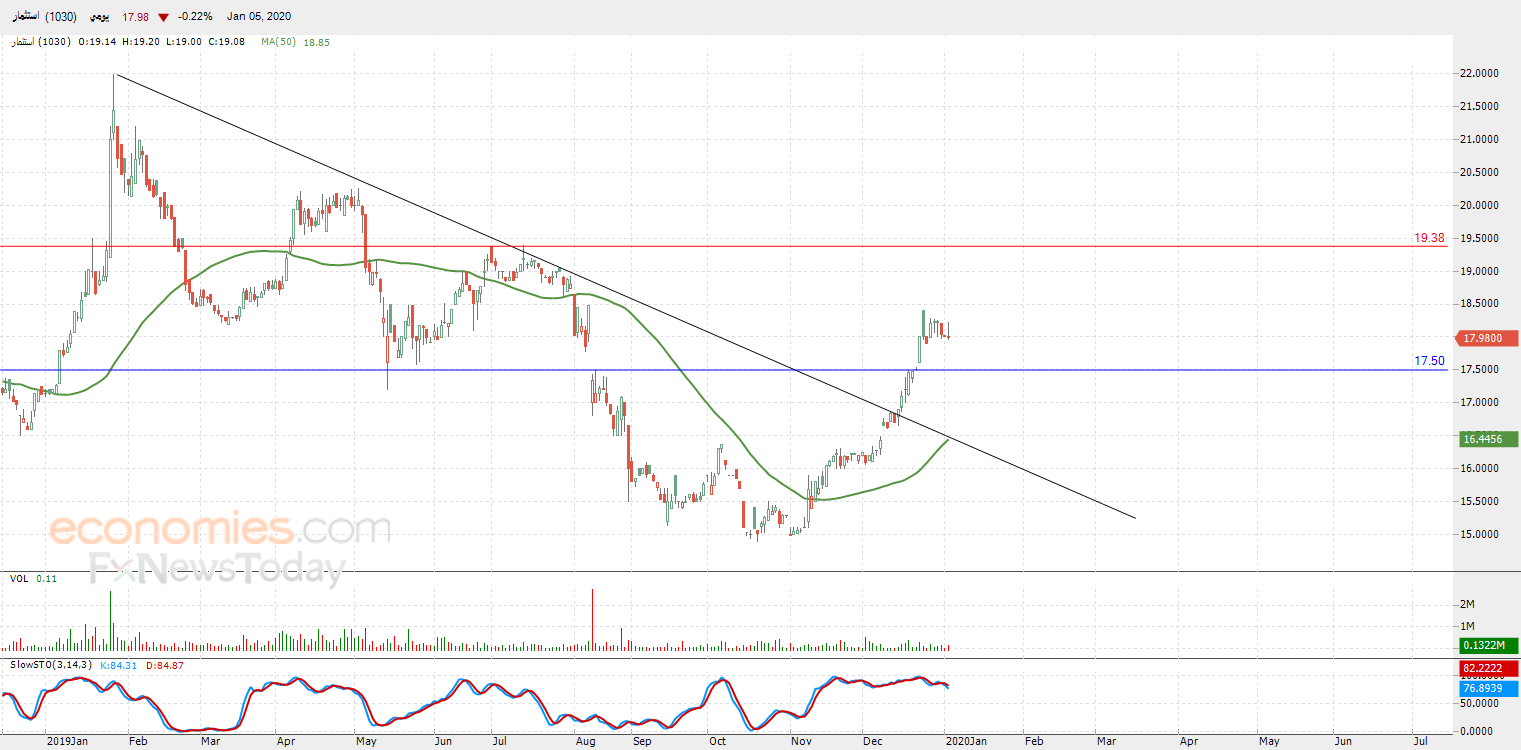
Task: Click the Sep time axis label
Action: pos(642,742)
